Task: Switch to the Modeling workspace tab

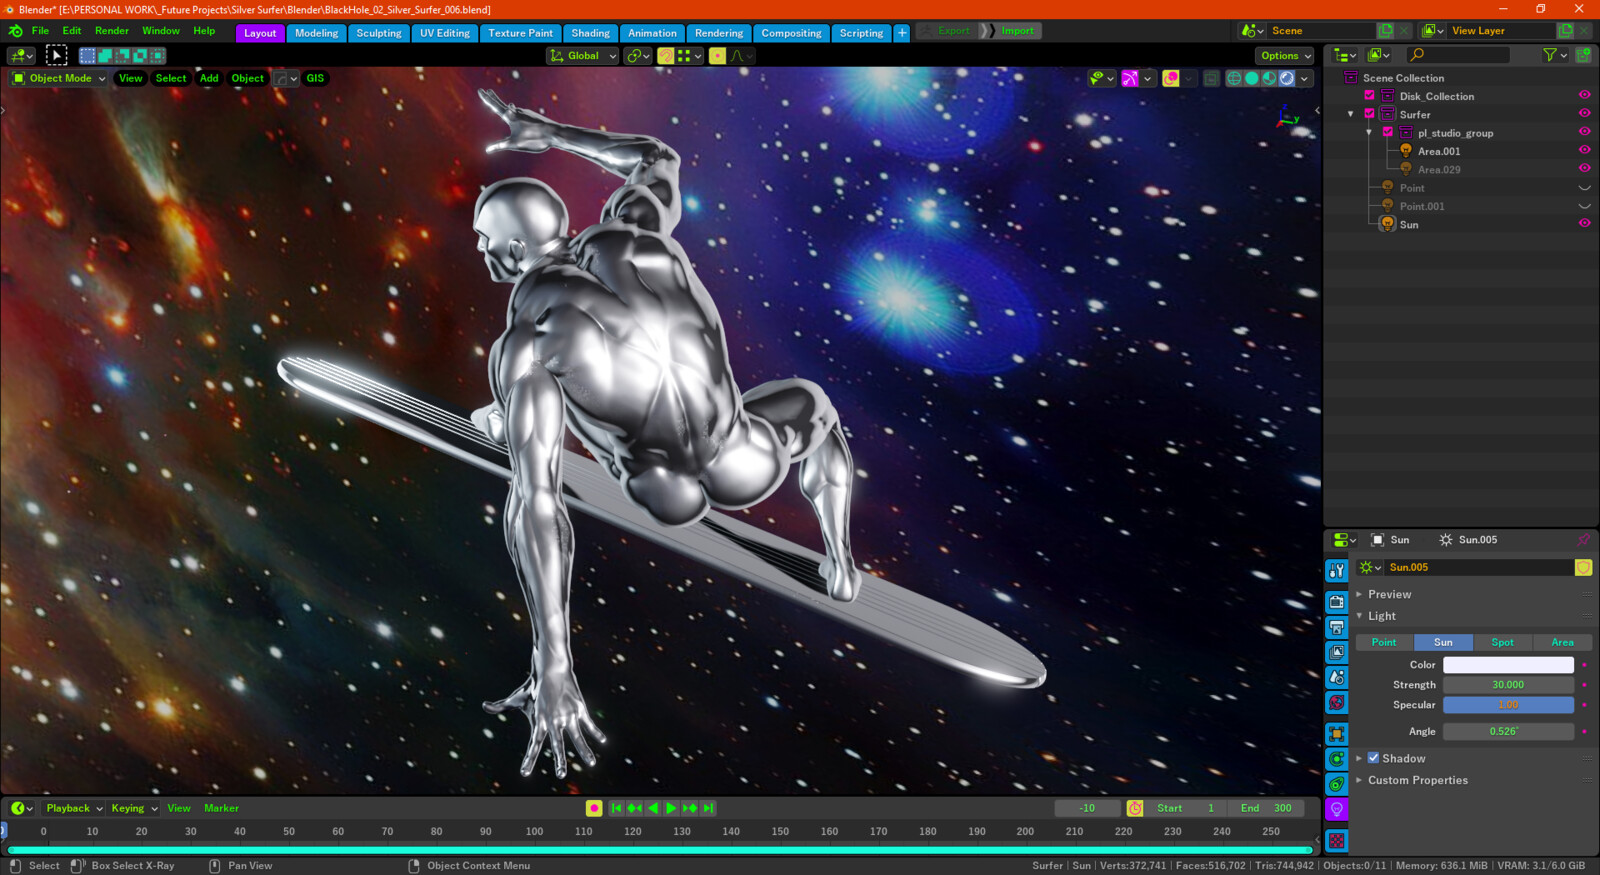Action: [316, 33]
